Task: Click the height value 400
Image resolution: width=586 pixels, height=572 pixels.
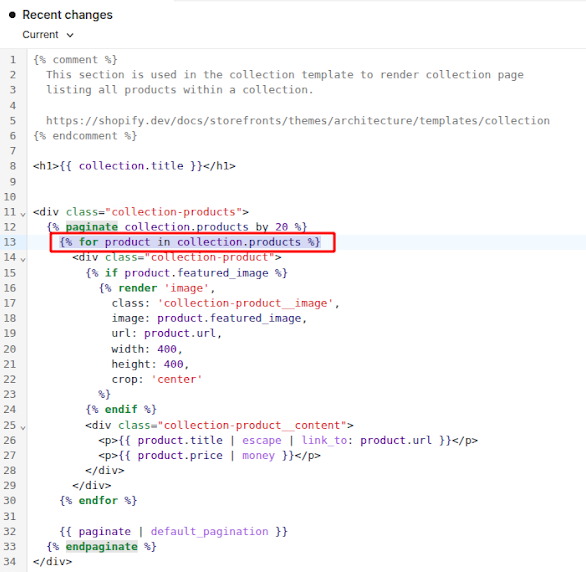Action: (x=173, y=364)
